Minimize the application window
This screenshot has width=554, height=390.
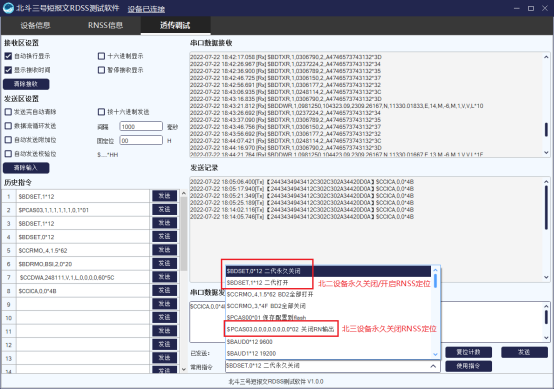coord(517,8)
